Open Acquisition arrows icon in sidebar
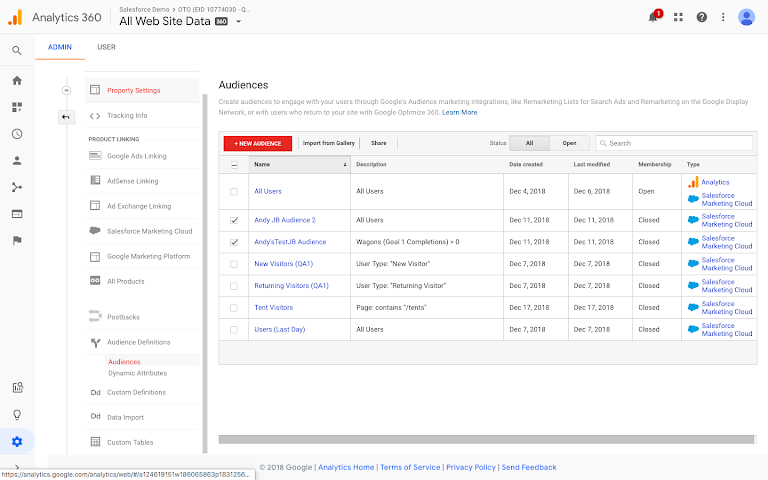This screenshot has width=768, height=480. point(17,187)
